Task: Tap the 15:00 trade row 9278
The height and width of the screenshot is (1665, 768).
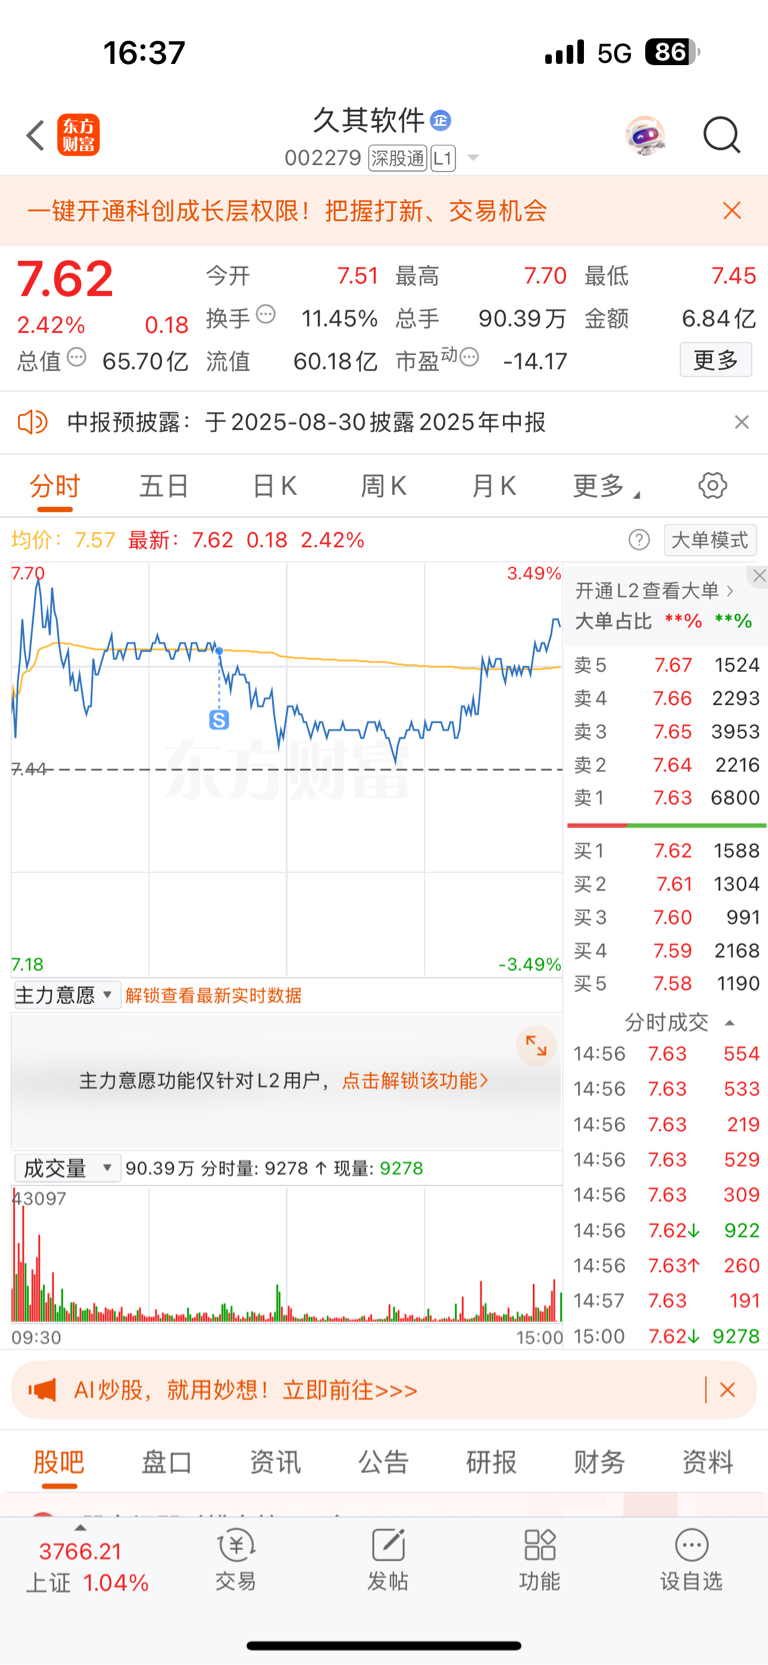Action: pyautogui.click(x=666, y=1337)
